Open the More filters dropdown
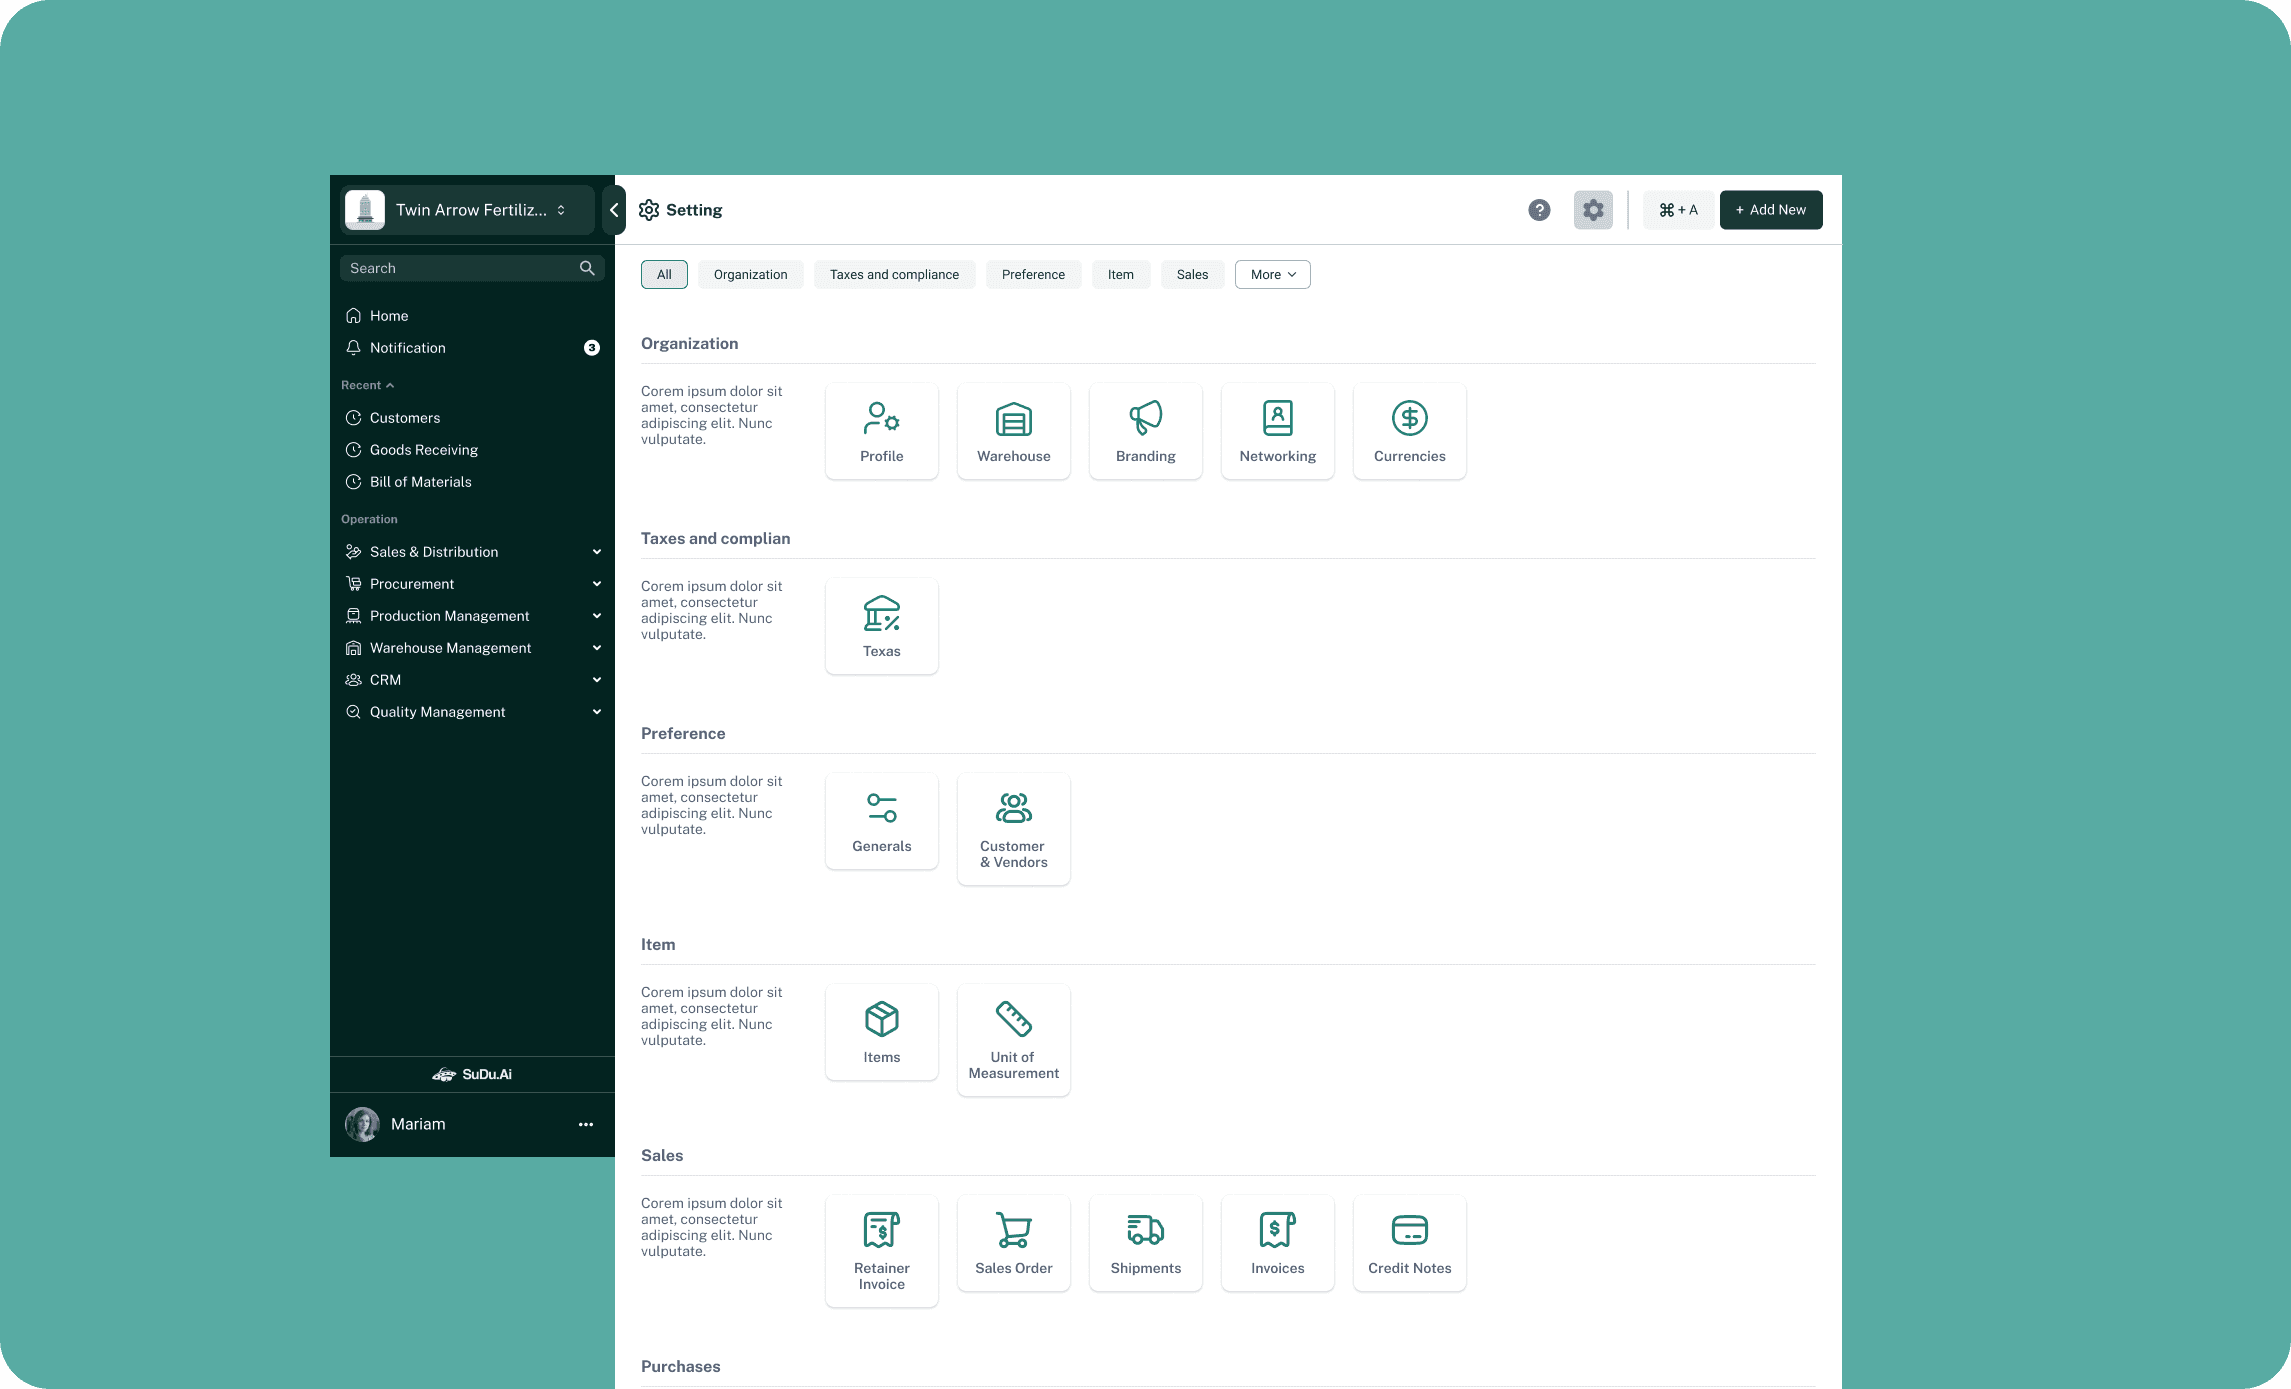This screenshot has height=1389, width=2291. (x=1273, y=275)
